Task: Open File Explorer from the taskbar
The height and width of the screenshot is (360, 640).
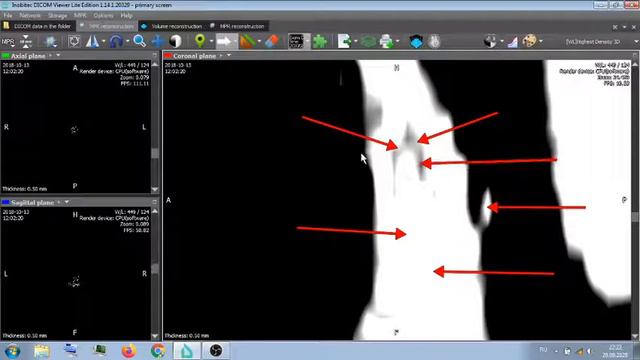Action: [x=41, y=351]
